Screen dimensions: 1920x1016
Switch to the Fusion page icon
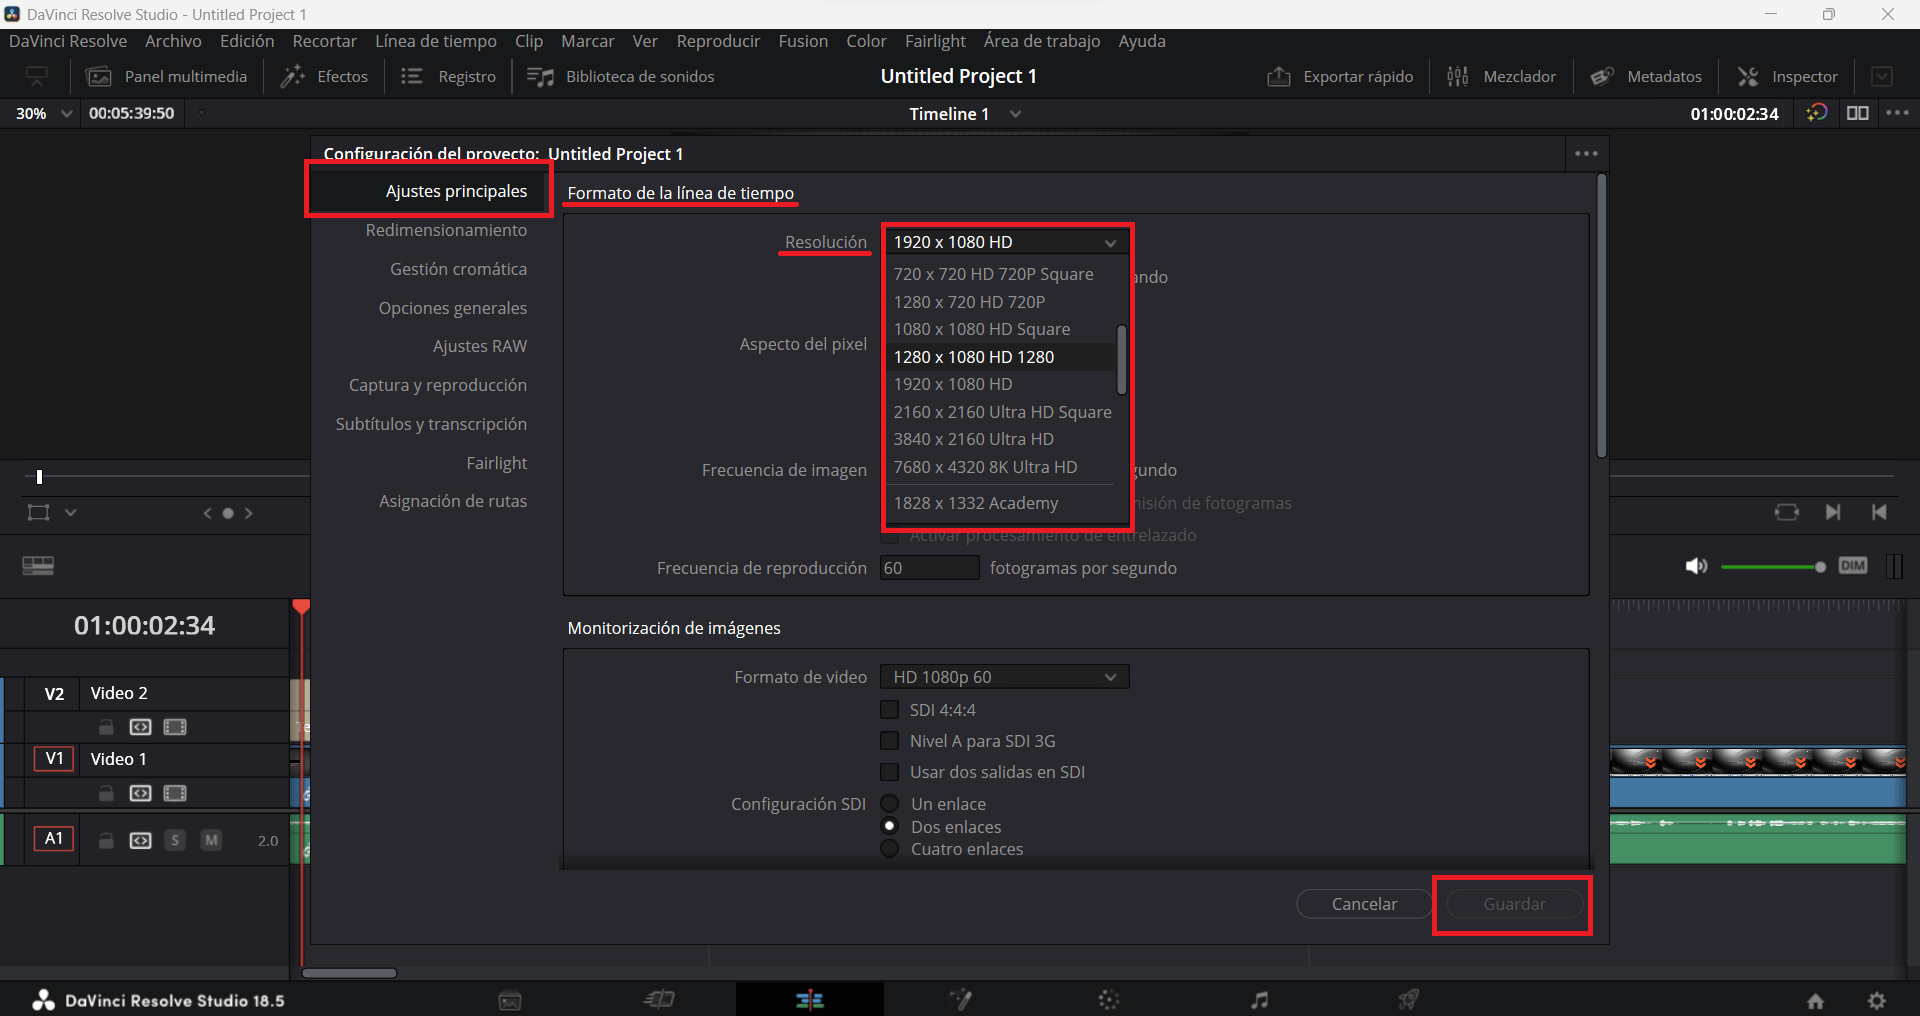pos(960,1000)
